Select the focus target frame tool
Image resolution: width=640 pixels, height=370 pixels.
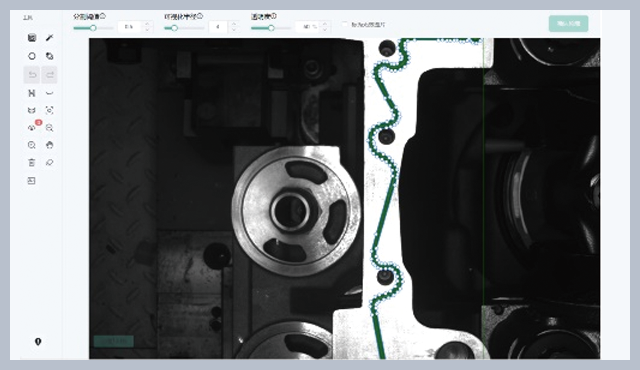[x=49, y=110]
